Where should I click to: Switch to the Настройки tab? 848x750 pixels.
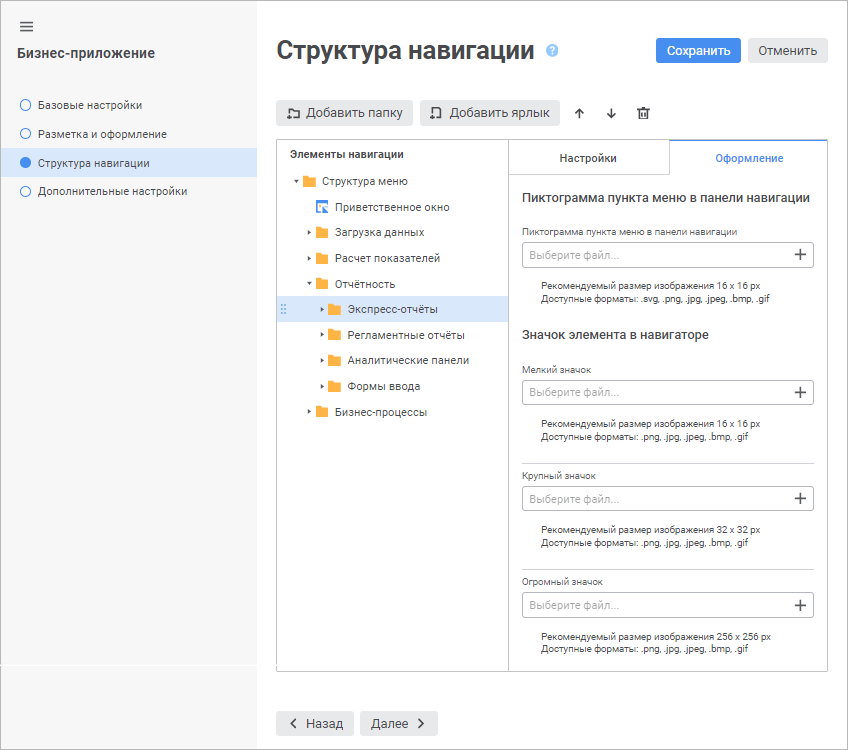[x=588, y=158]
